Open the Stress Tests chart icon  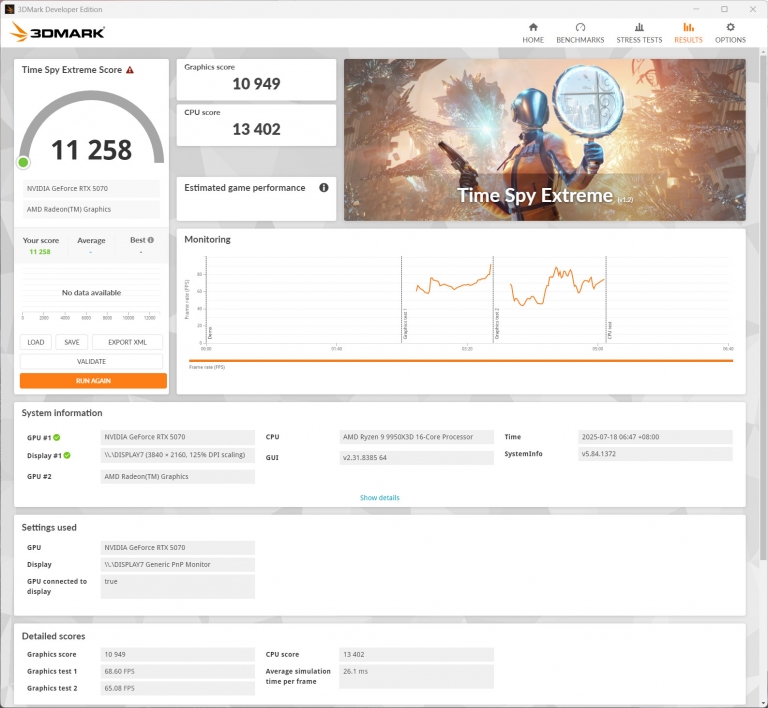(x=639, y=27)
